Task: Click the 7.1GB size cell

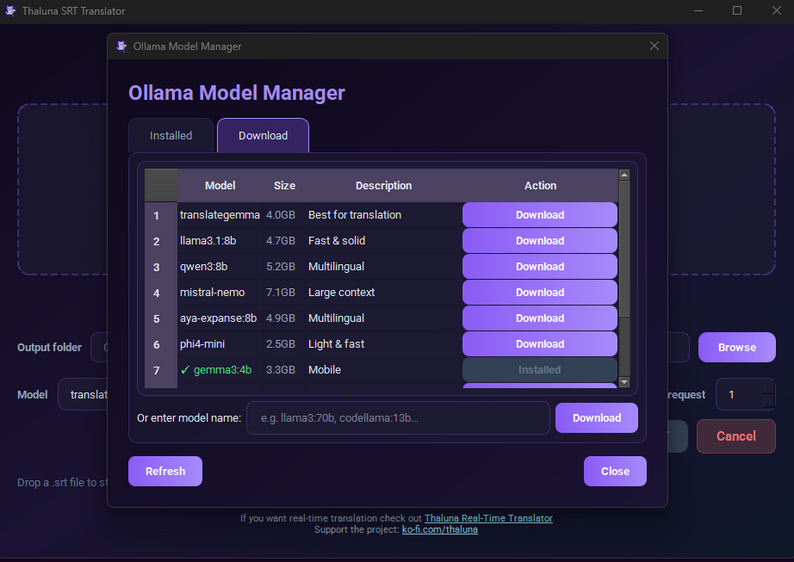Action: 284,292
